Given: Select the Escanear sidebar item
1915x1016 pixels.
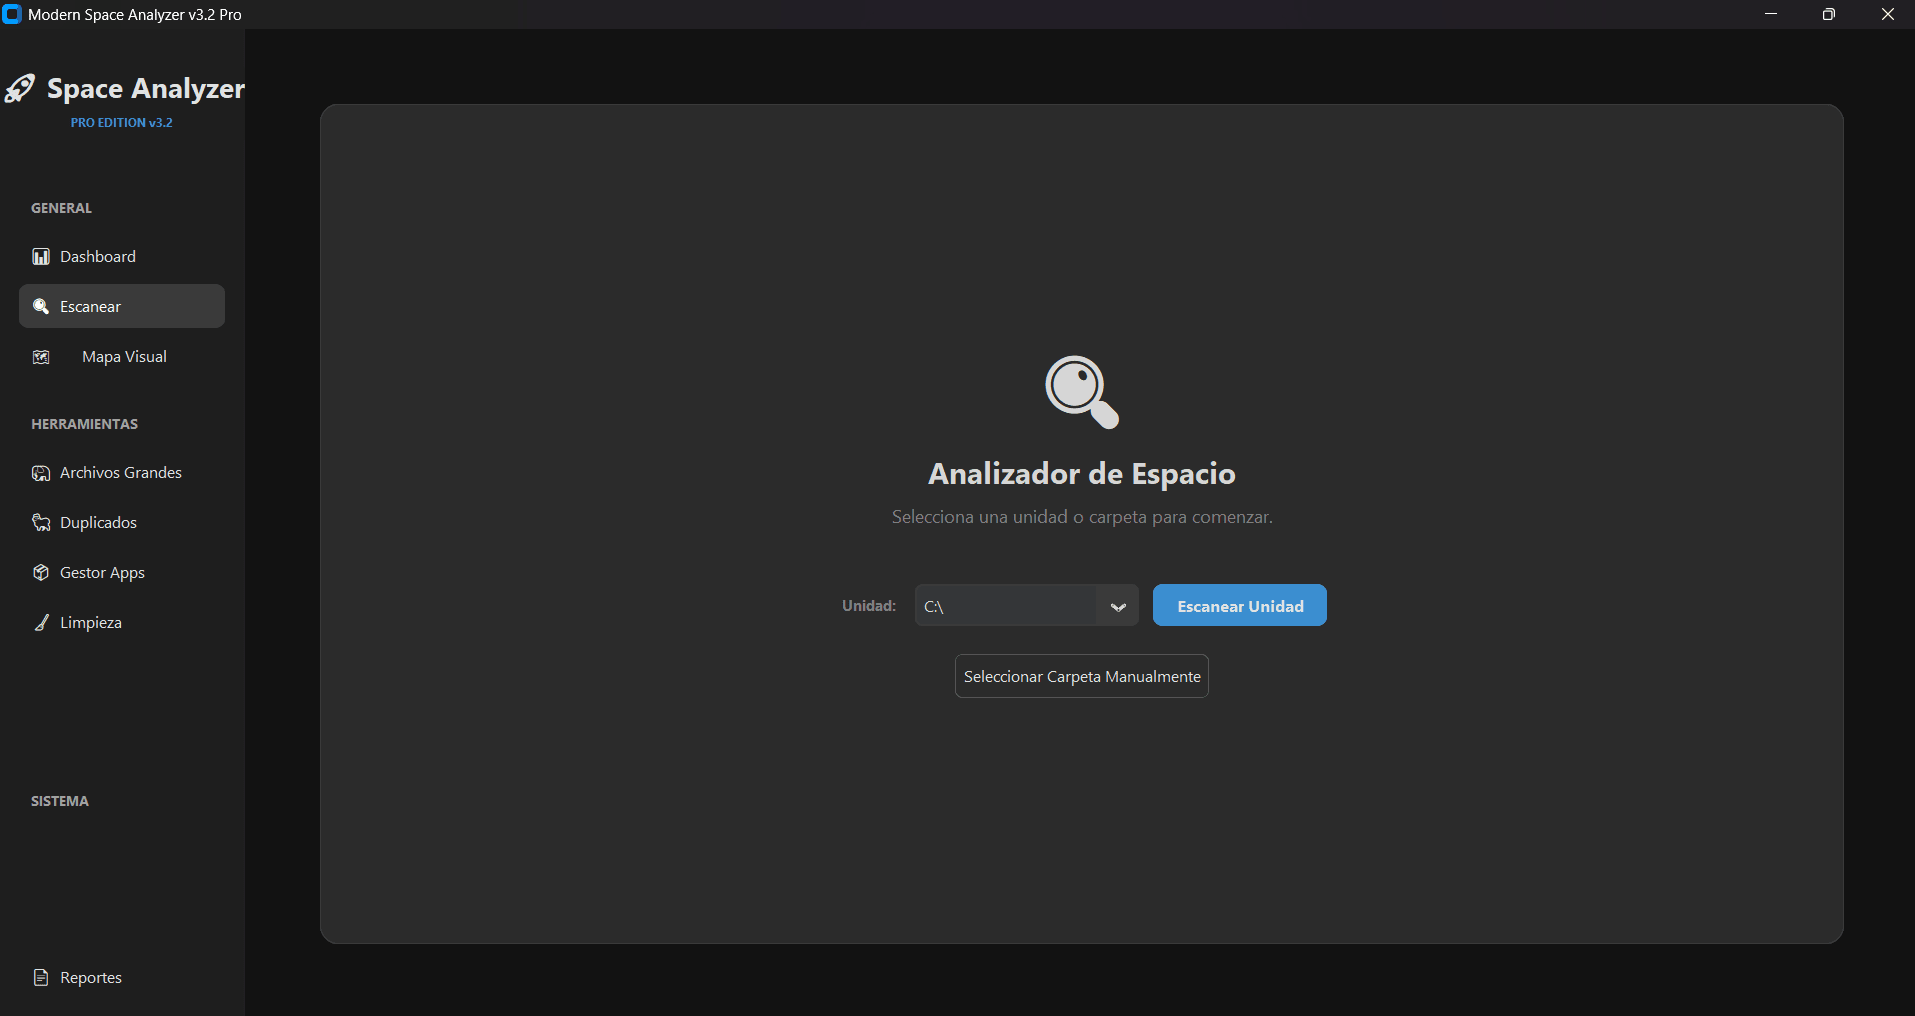Looking at the screenshot, I should [x=122, y=306].
